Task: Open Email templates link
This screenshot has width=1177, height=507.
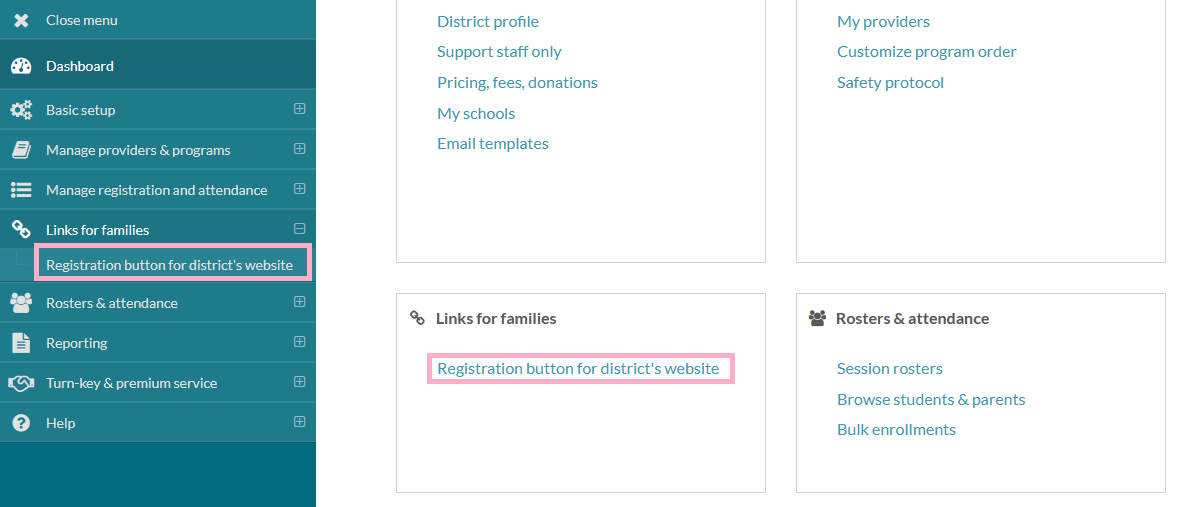Action: 492,143
